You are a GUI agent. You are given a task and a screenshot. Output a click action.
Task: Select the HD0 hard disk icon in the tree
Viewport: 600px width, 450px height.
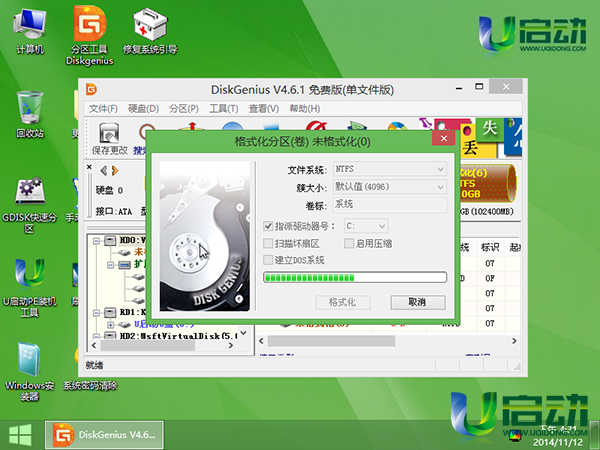pos(110,240)
